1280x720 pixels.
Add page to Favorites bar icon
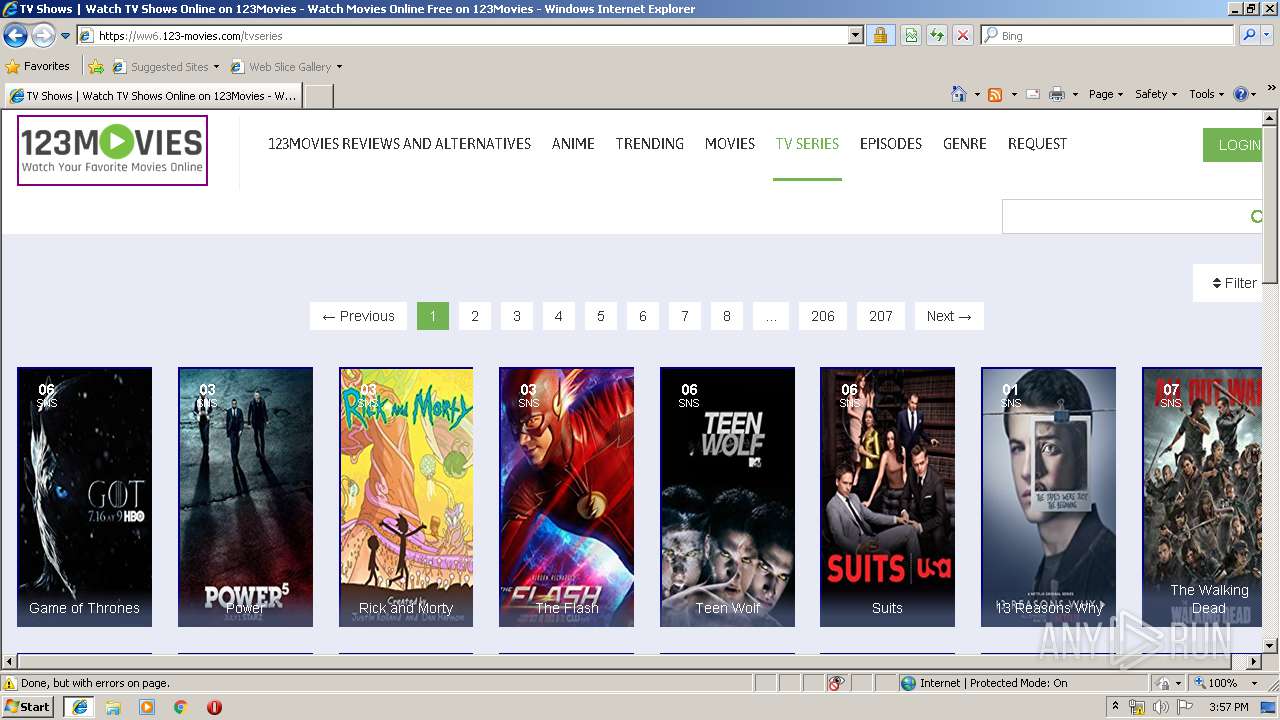[96, 67]
